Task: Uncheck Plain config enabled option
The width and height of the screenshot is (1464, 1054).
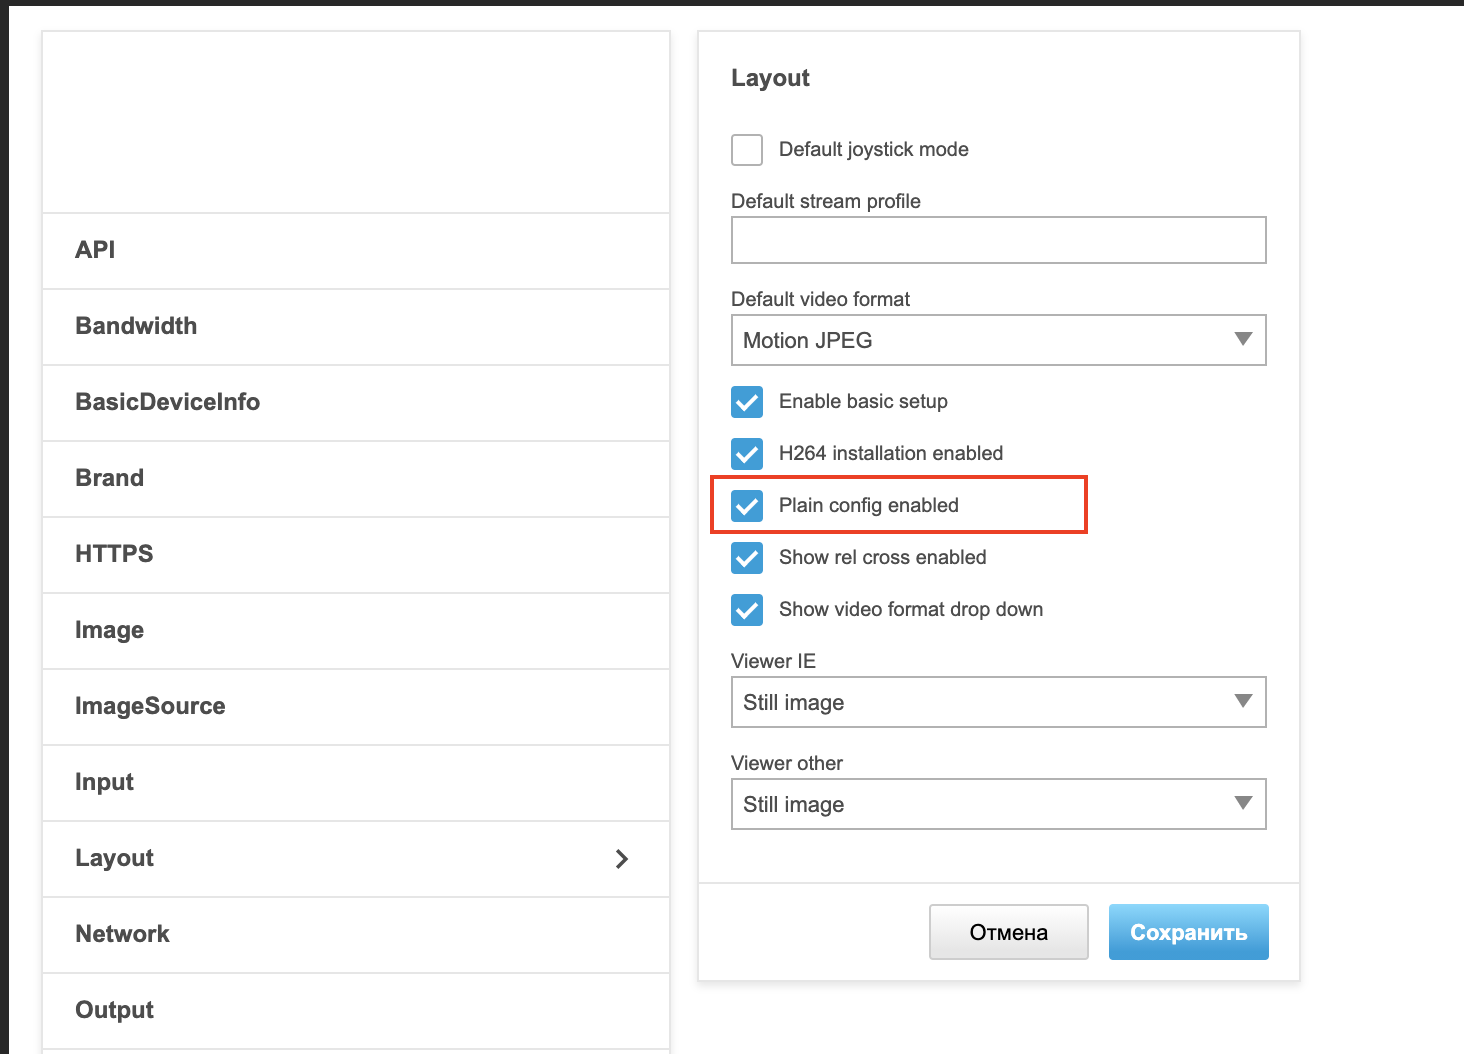Action: click(x=746, y=505)
